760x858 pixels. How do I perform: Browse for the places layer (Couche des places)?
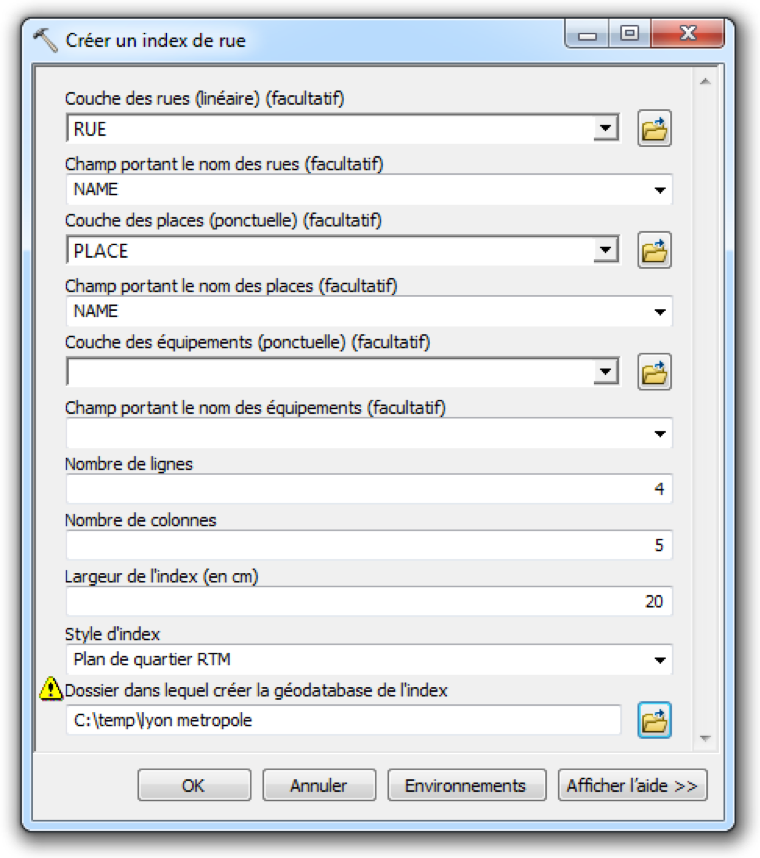click(x=654, y=251)
